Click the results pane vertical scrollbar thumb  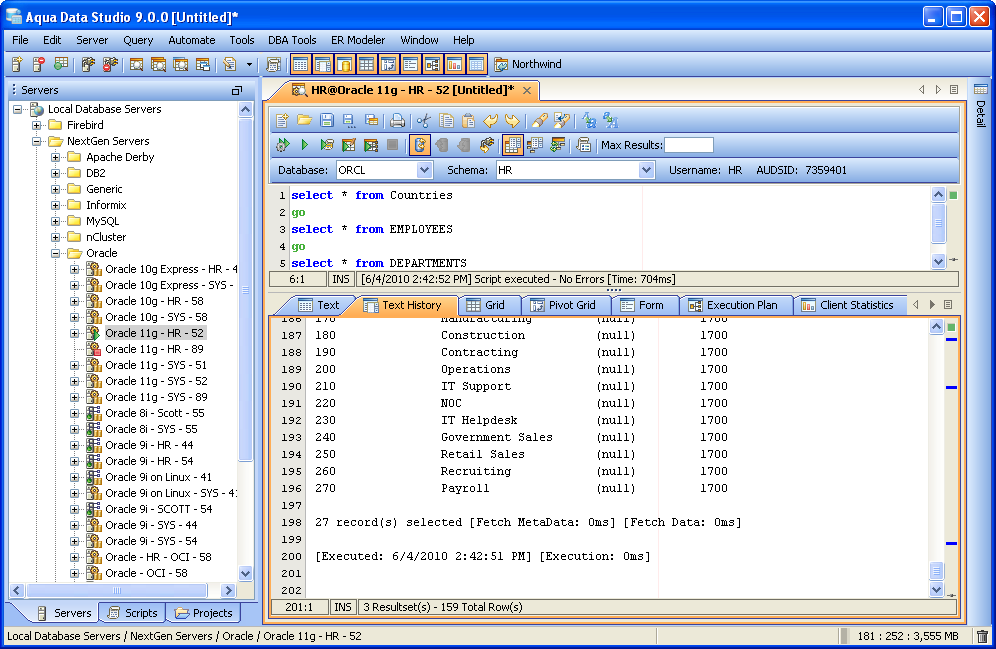(x=937, y=570)
